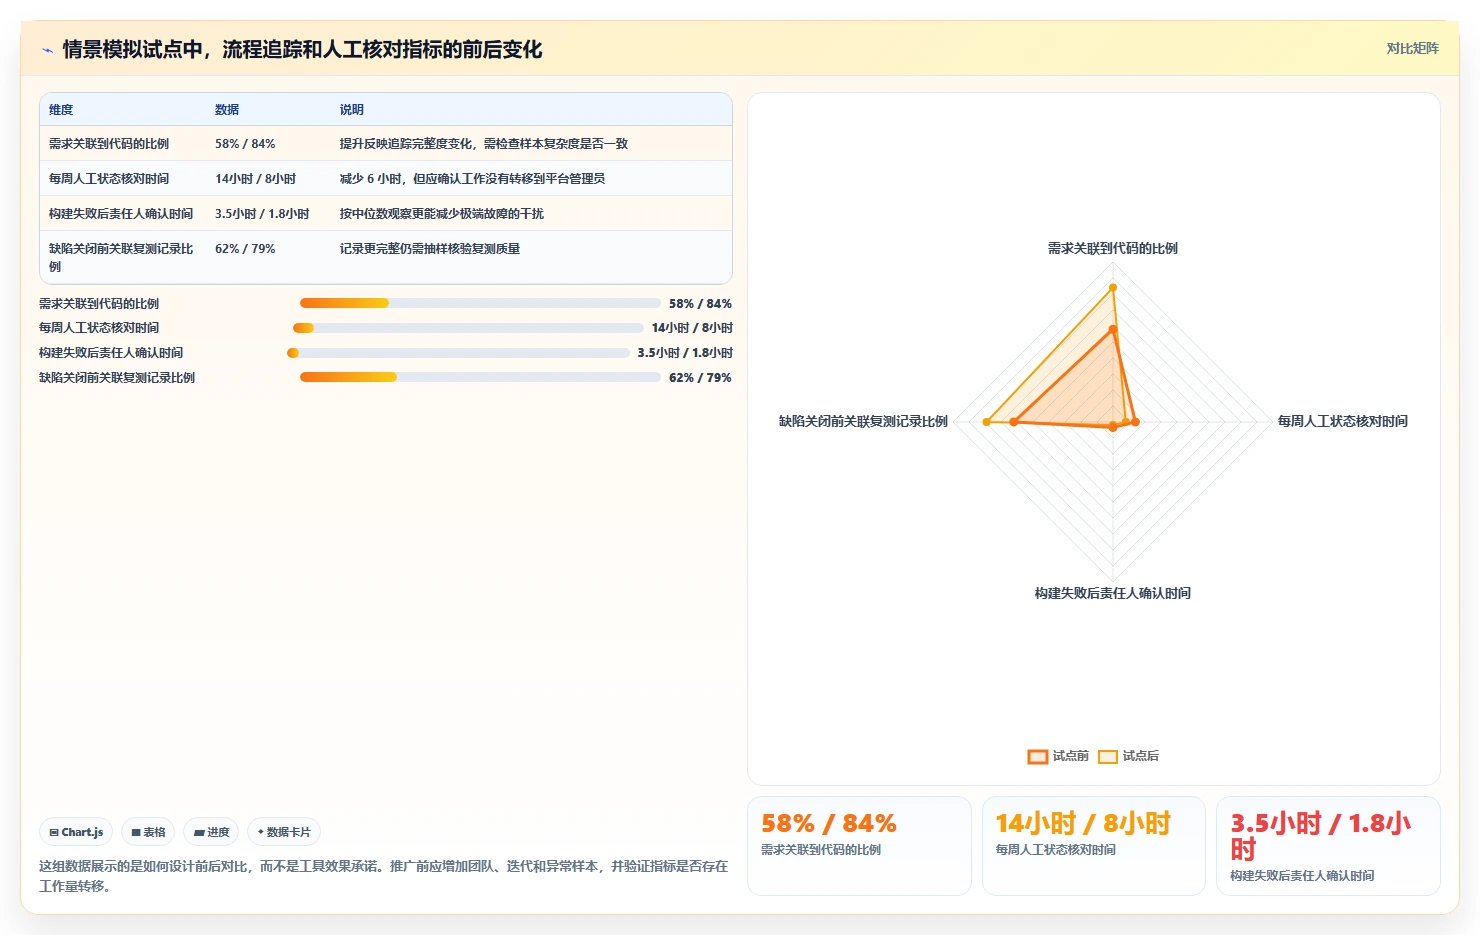
Task: Click progress list label 需求关联到代码的比例
Action: tap(99, 304)
